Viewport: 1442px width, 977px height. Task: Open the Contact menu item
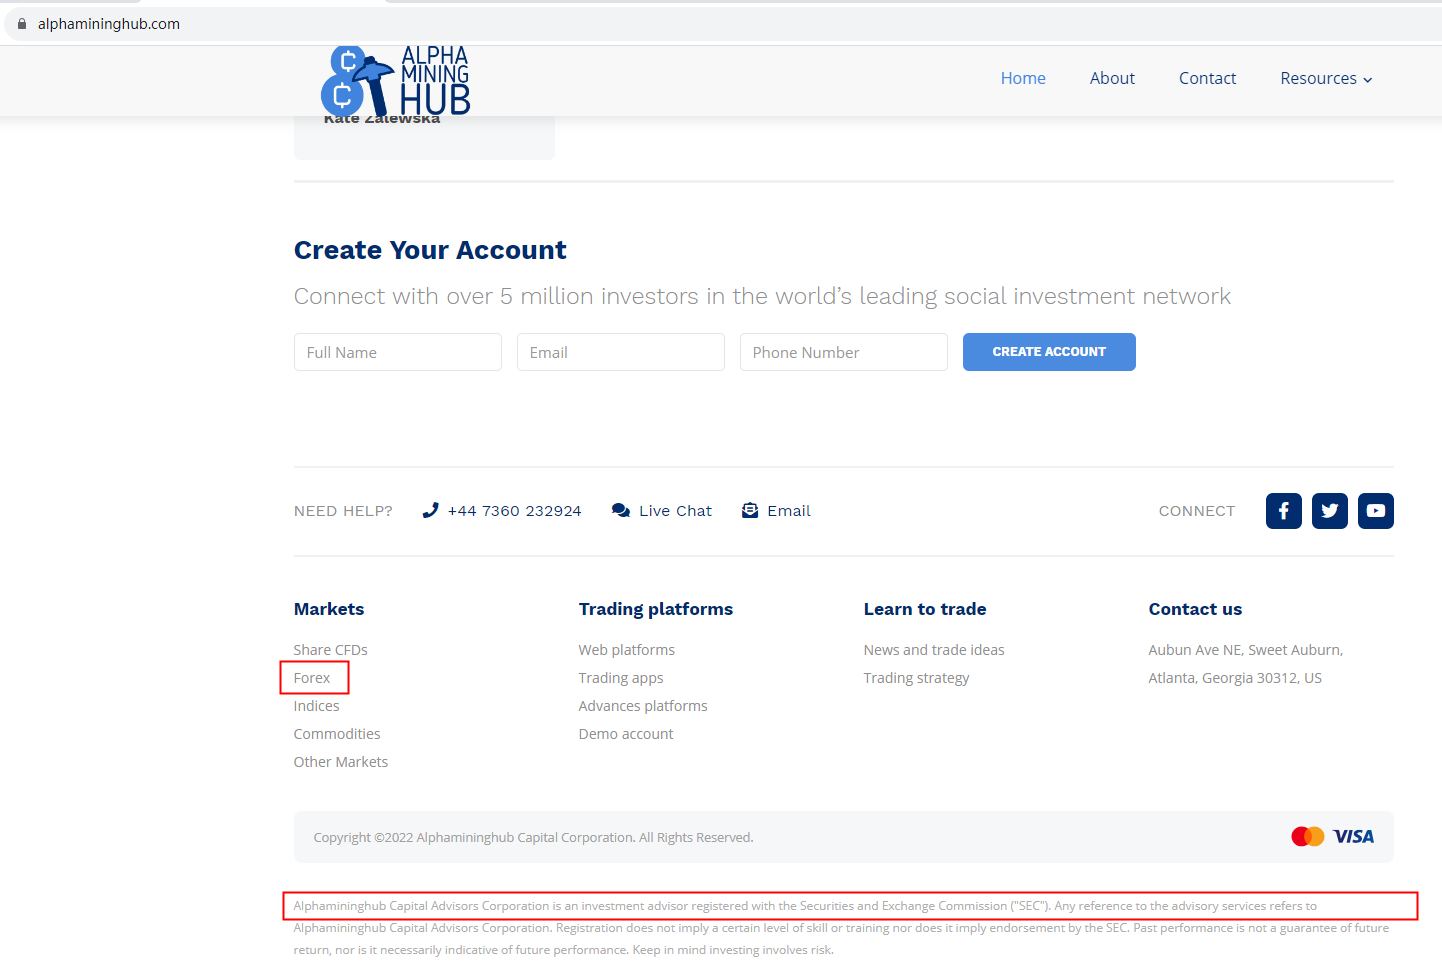tap(1207, 78)
